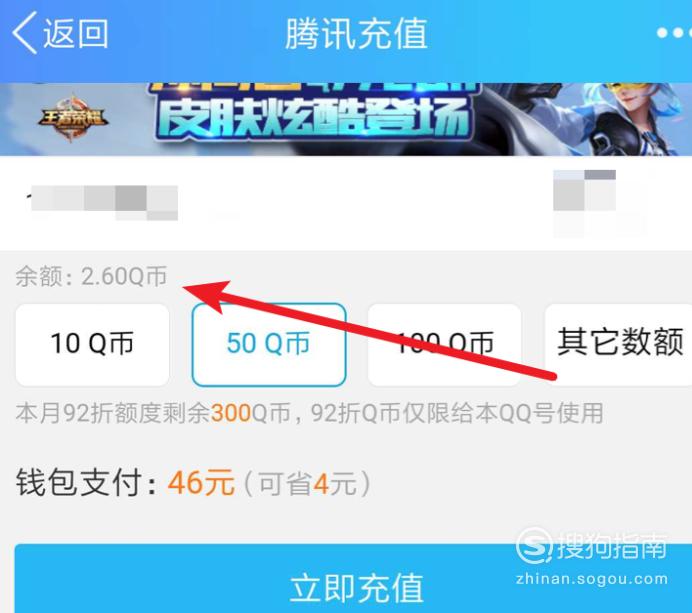Image resolution: width=692 pixels, height=613 pixels.
Task: Tap the blurred account name field
Action: (x=102, y=203)
